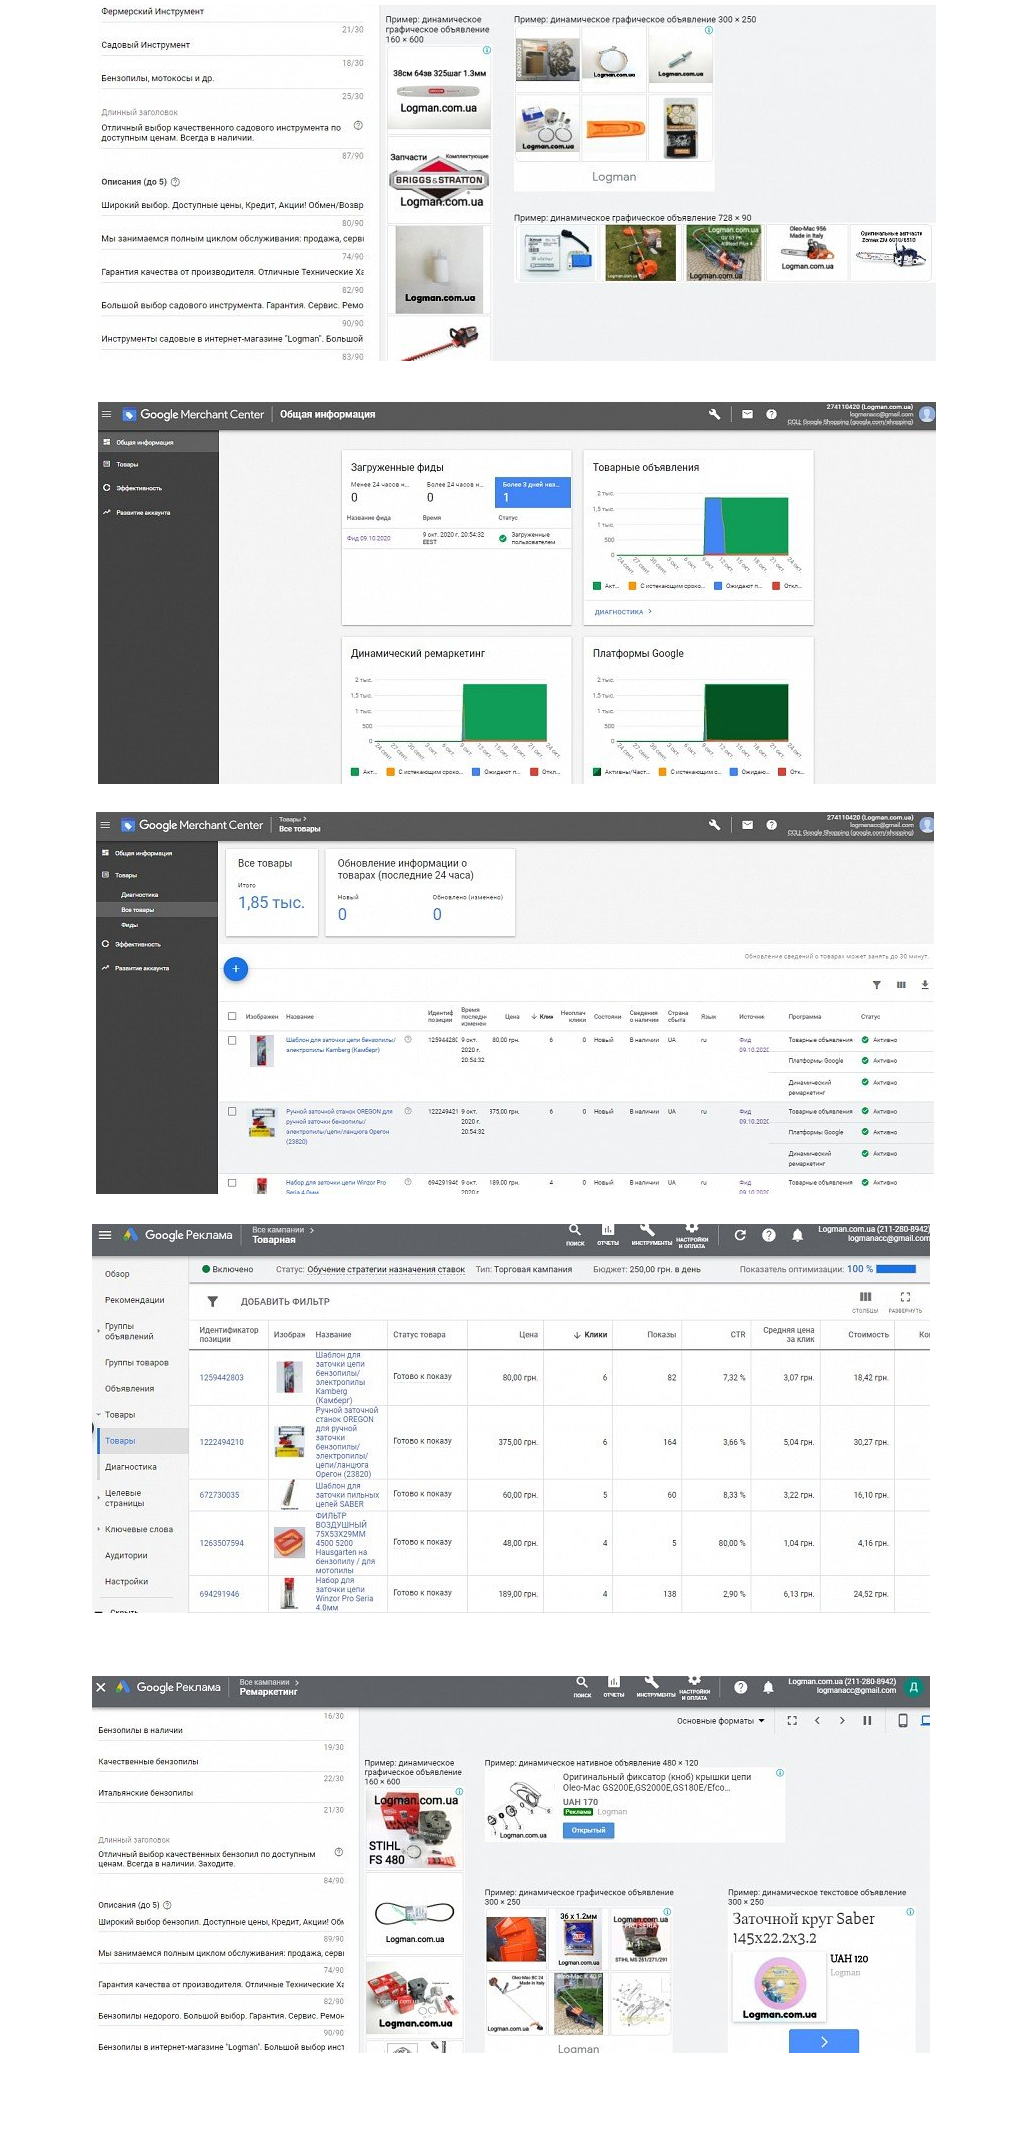Screen dimensions: 1012x2148
Task: Open hamburger menu in Merchant Center Общая информация screen
Action: [x=106, y=414]
